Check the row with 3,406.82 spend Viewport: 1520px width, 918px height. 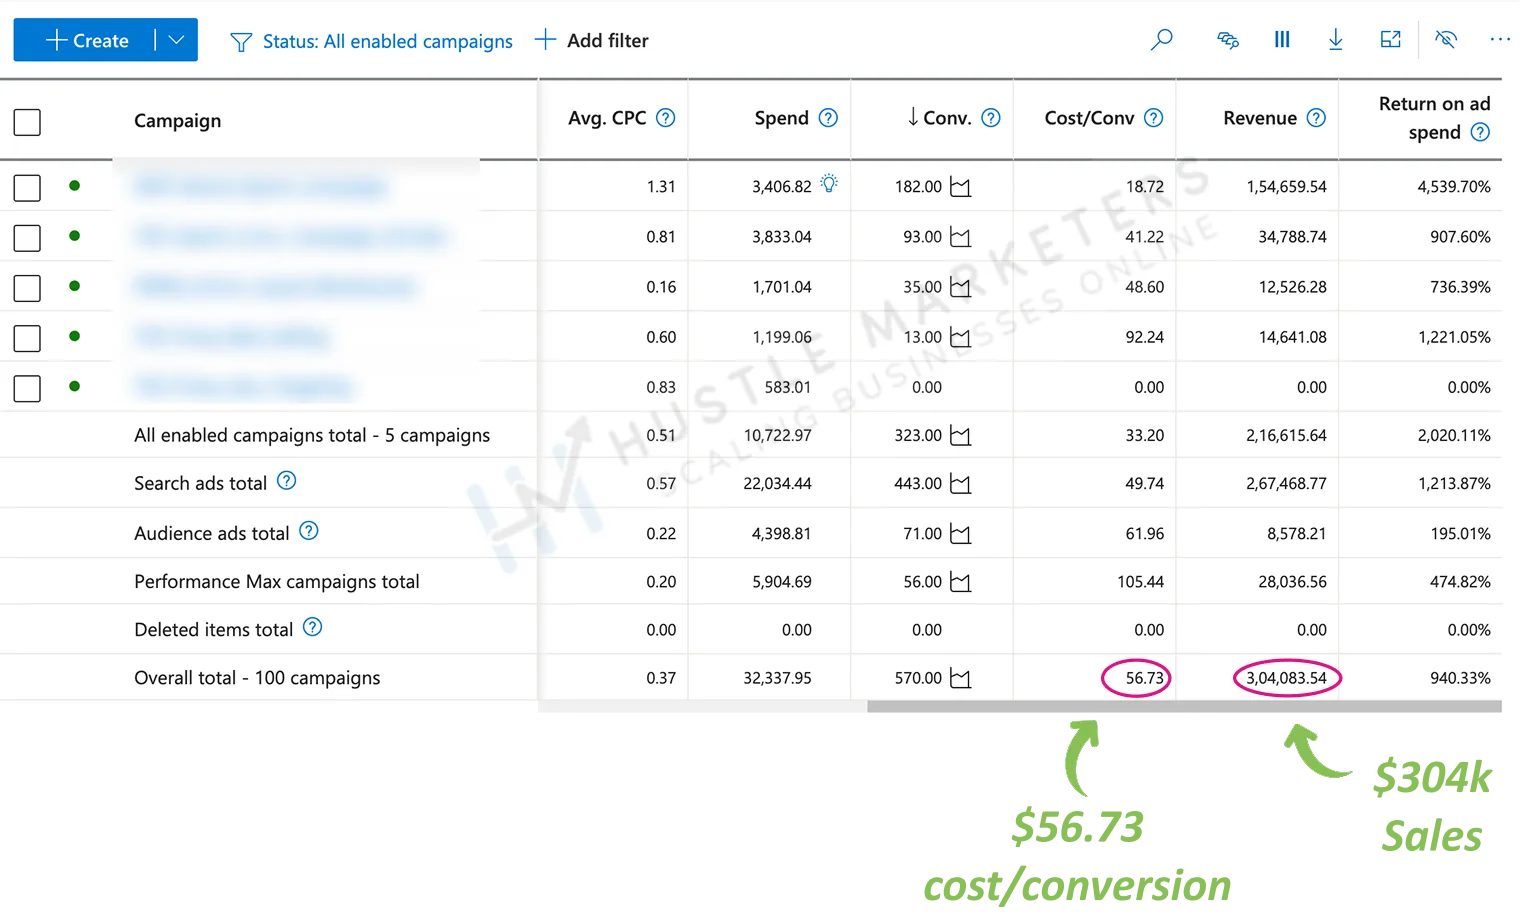click(27, 188)
